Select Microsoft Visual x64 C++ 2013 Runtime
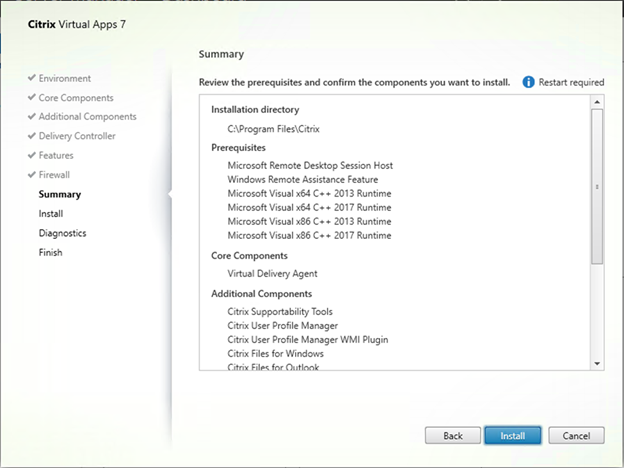 309,193
